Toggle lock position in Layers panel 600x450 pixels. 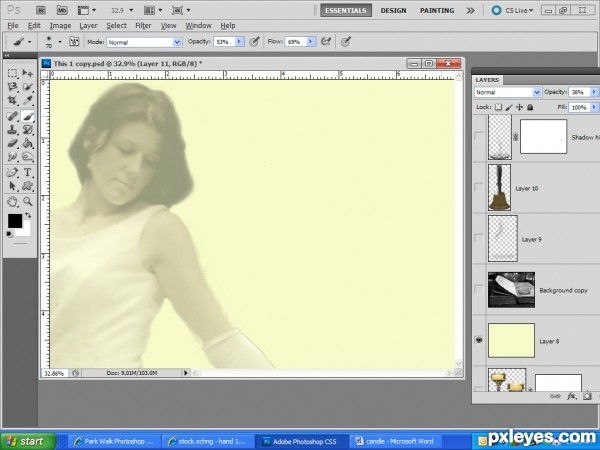(519, 107)
